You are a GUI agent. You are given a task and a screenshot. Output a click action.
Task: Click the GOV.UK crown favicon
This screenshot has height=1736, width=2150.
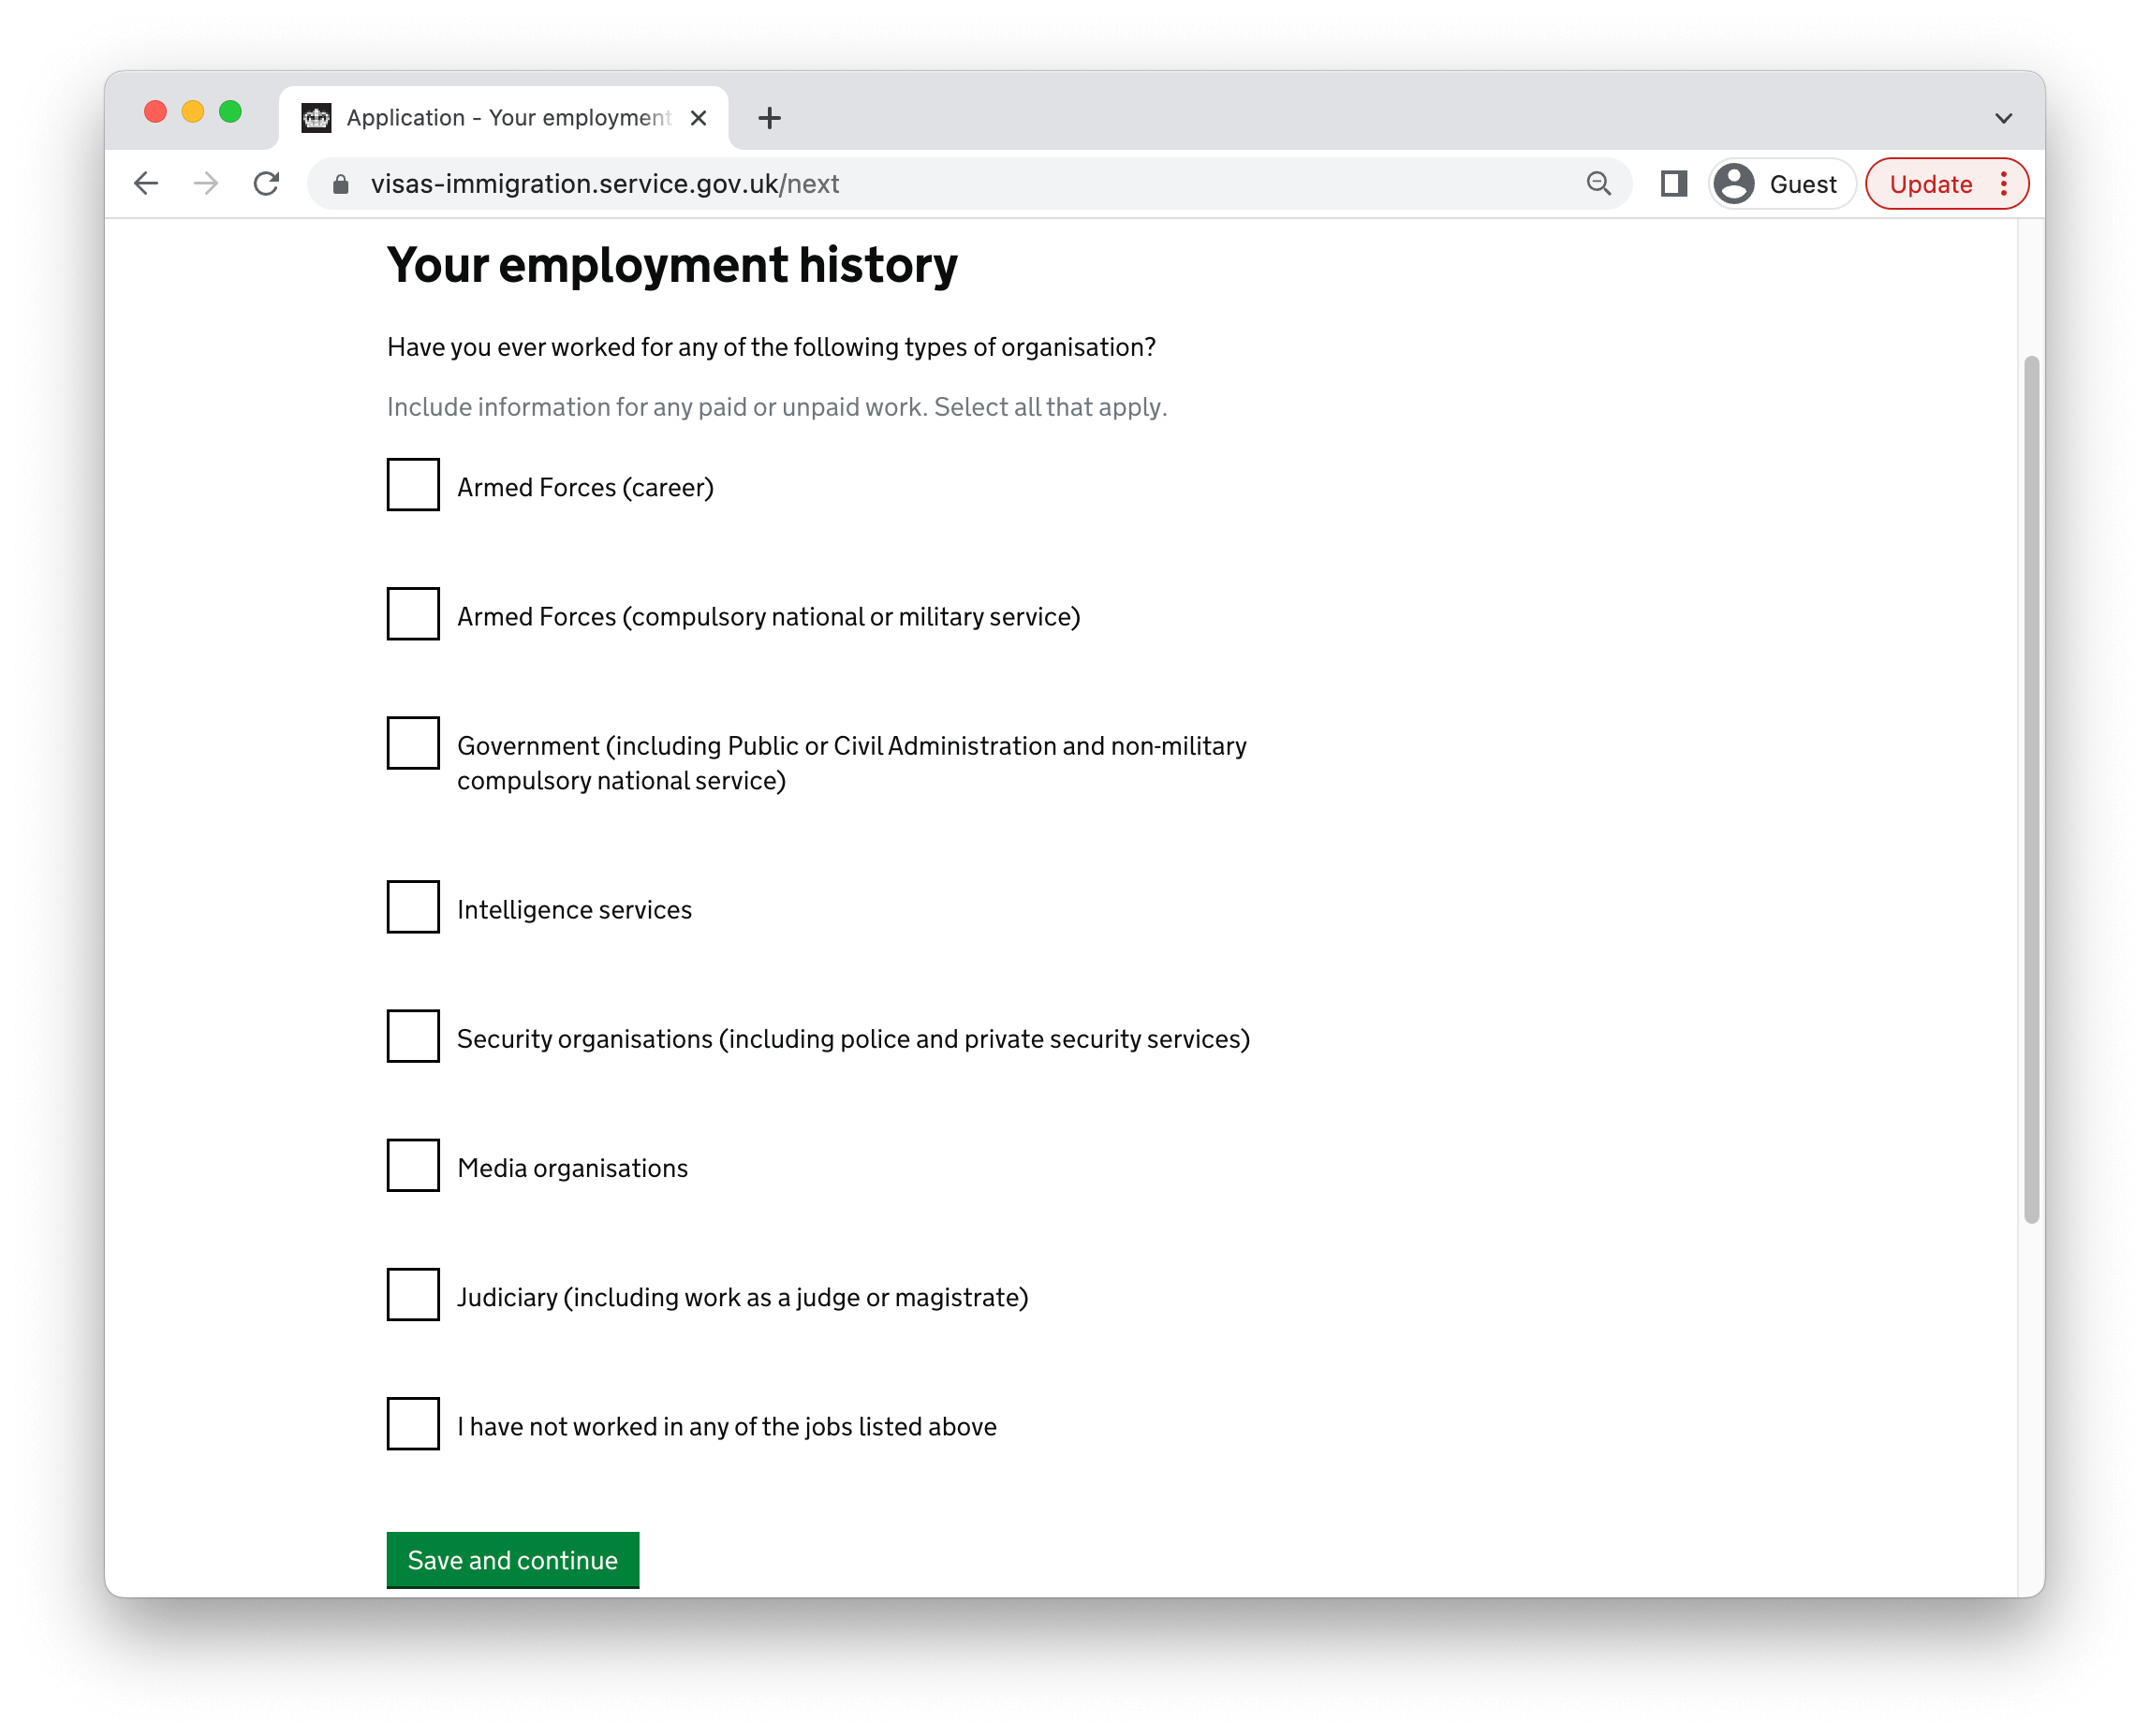(x=317, y=118)
